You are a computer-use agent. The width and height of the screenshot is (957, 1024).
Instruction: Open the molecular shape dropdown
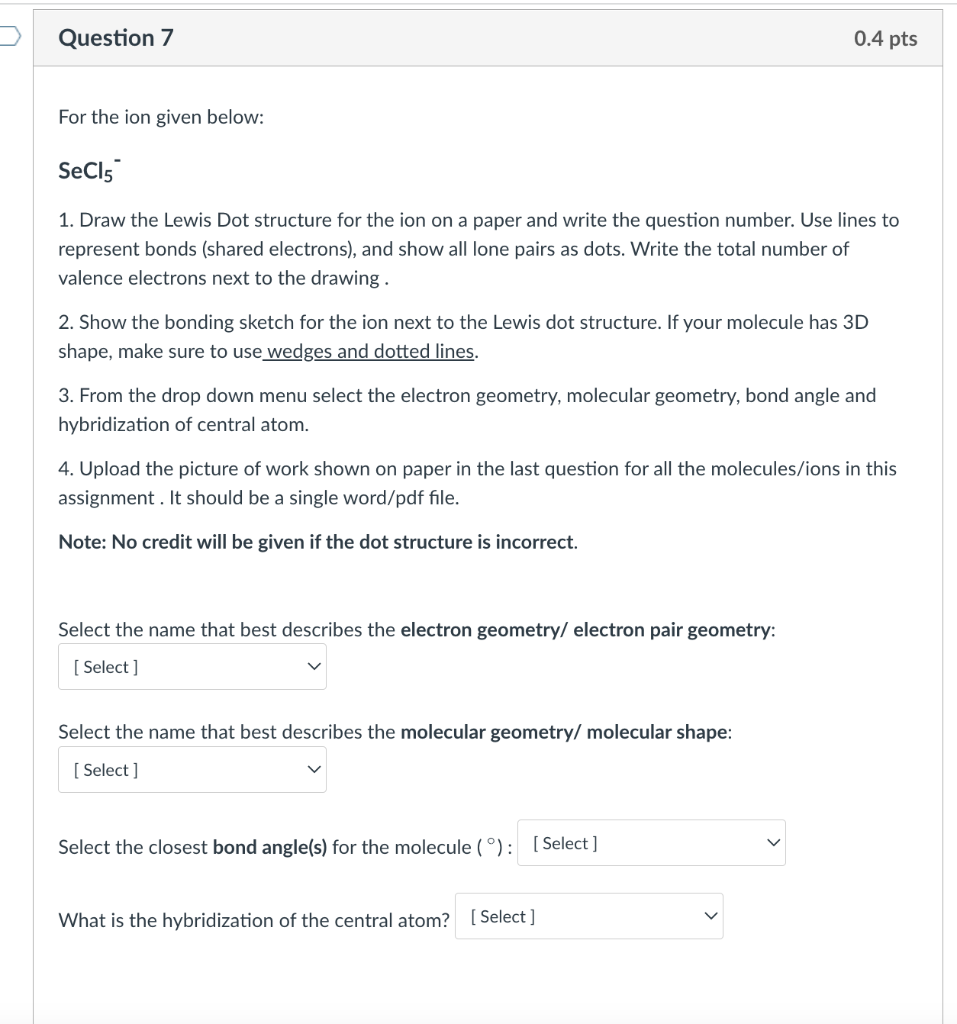tap(192, 769)
